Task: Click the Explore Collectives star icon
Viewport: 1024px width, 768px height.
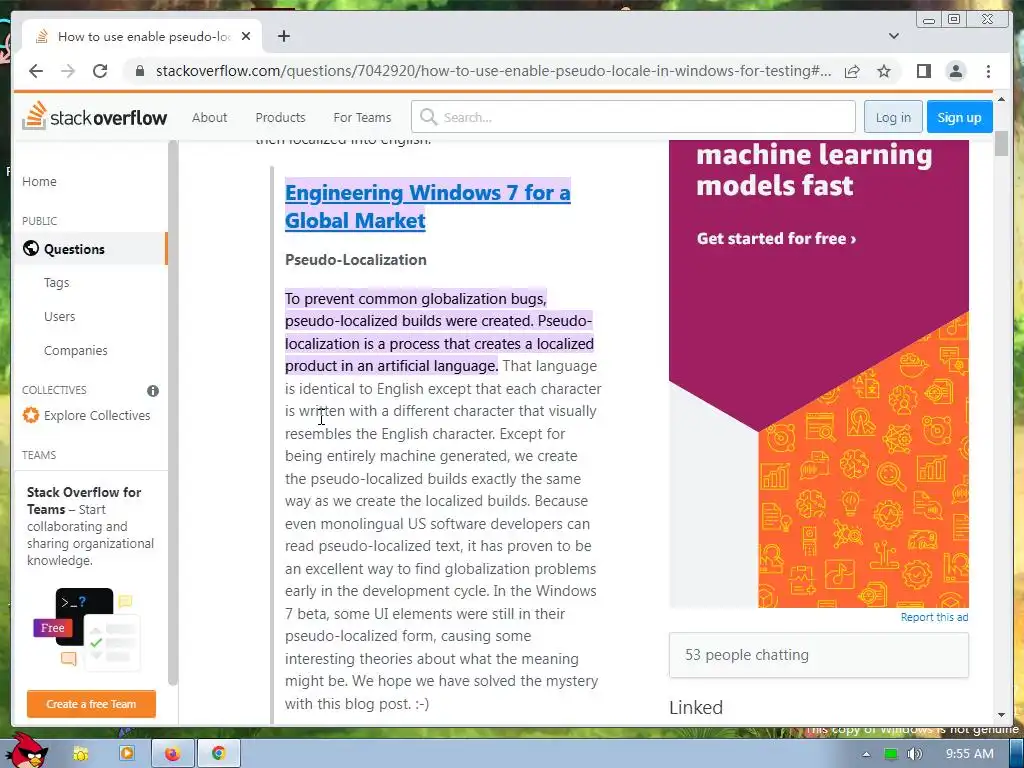Action: point(31,415)
